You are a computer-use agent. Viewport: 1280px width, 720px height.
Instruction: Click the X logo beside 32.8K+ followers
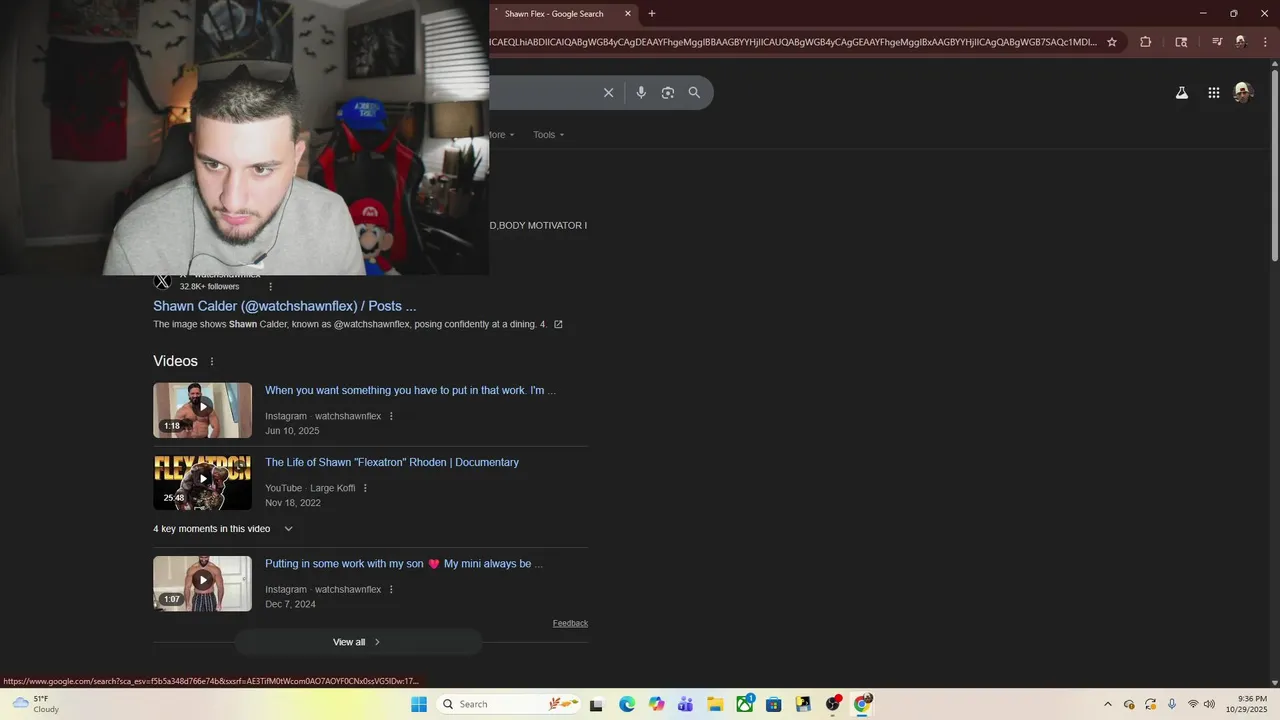(163, 282)
